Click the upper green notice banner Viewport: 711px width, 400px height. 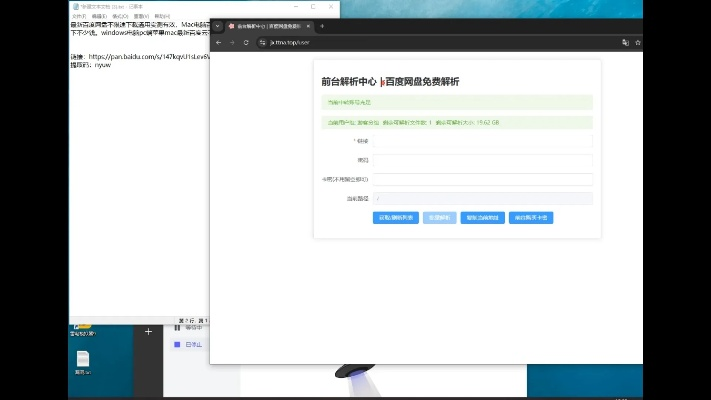pos(457,102)
